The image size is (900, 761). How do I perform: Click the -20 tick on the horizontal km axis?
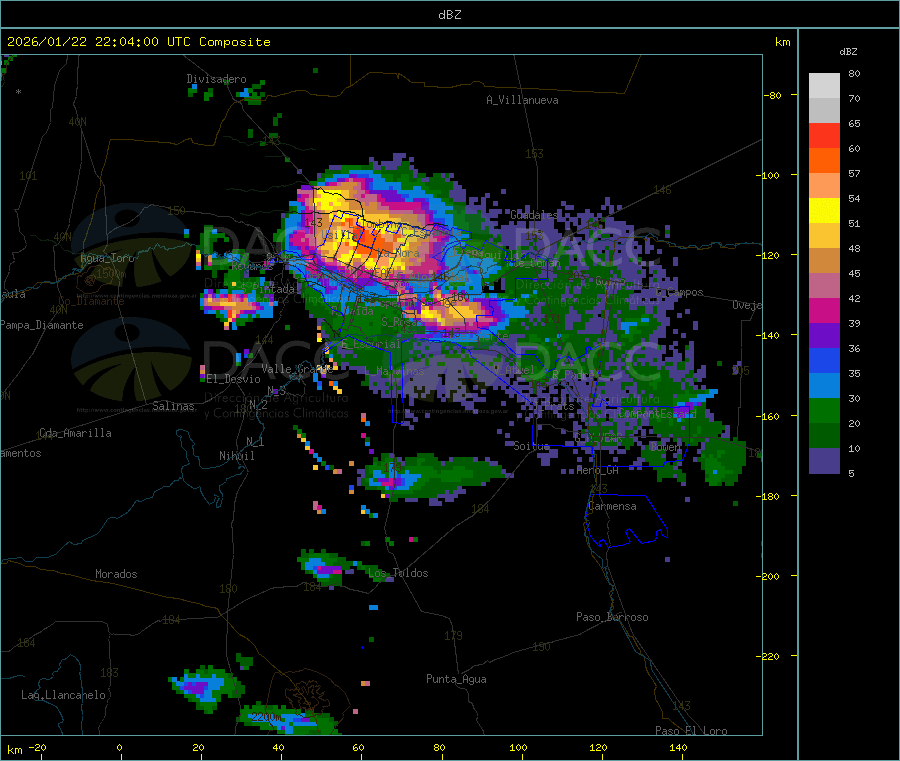pyautogui.click(x=38, y=747)
